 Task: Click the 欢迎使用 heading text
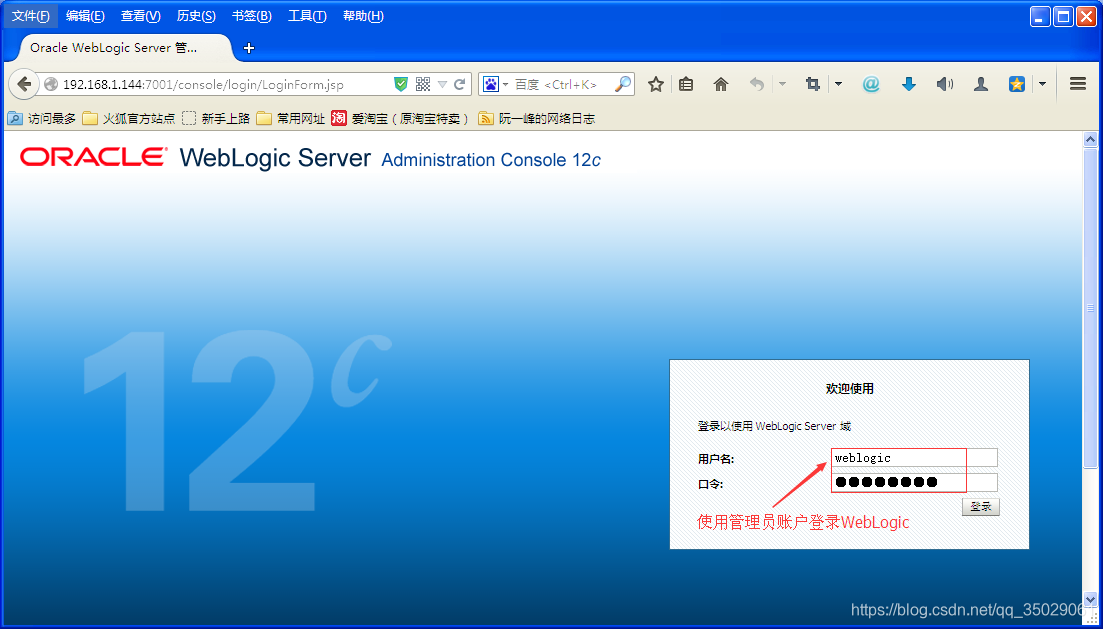coord(849,388)
